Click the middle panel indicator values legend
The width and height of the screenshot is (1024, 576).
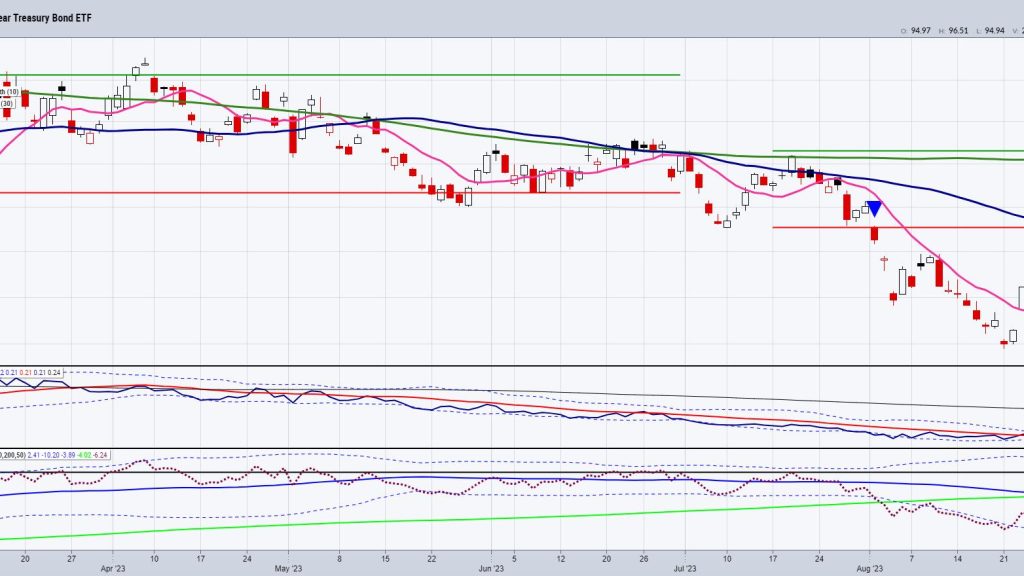[x=32, y=373]
